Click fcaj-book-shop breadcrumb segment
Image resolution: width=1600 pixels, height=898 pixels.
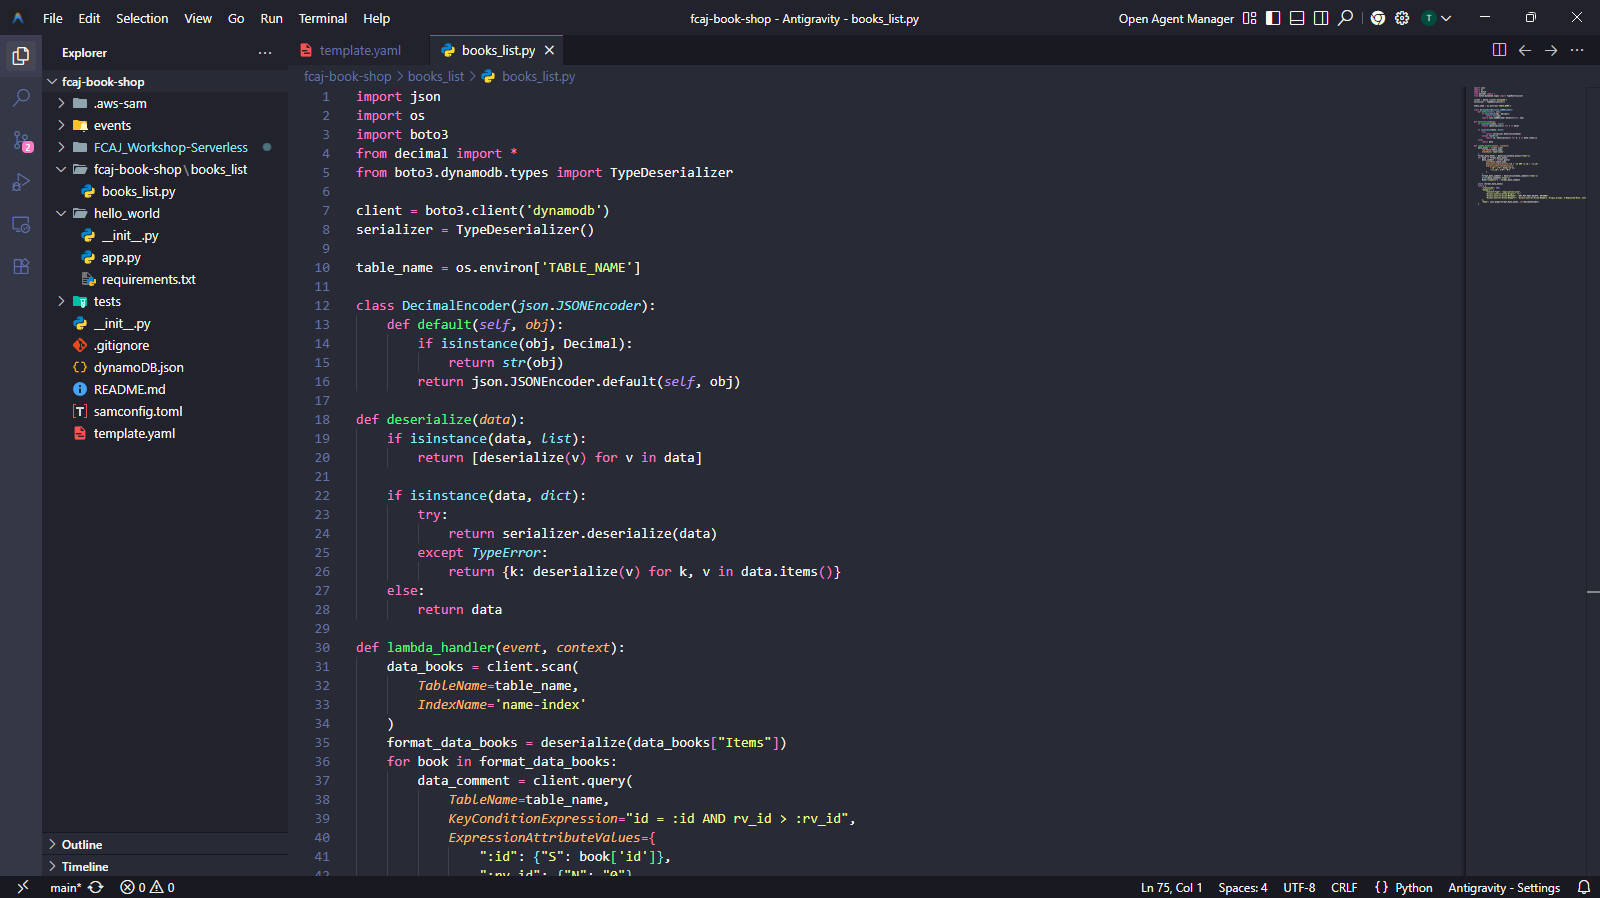[348, 76]
